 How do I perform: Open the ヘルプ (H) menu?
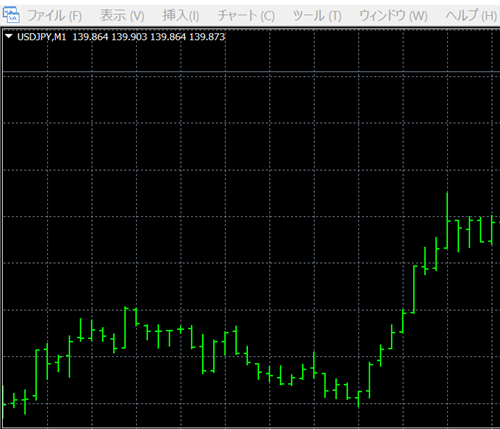coord(471,16)
